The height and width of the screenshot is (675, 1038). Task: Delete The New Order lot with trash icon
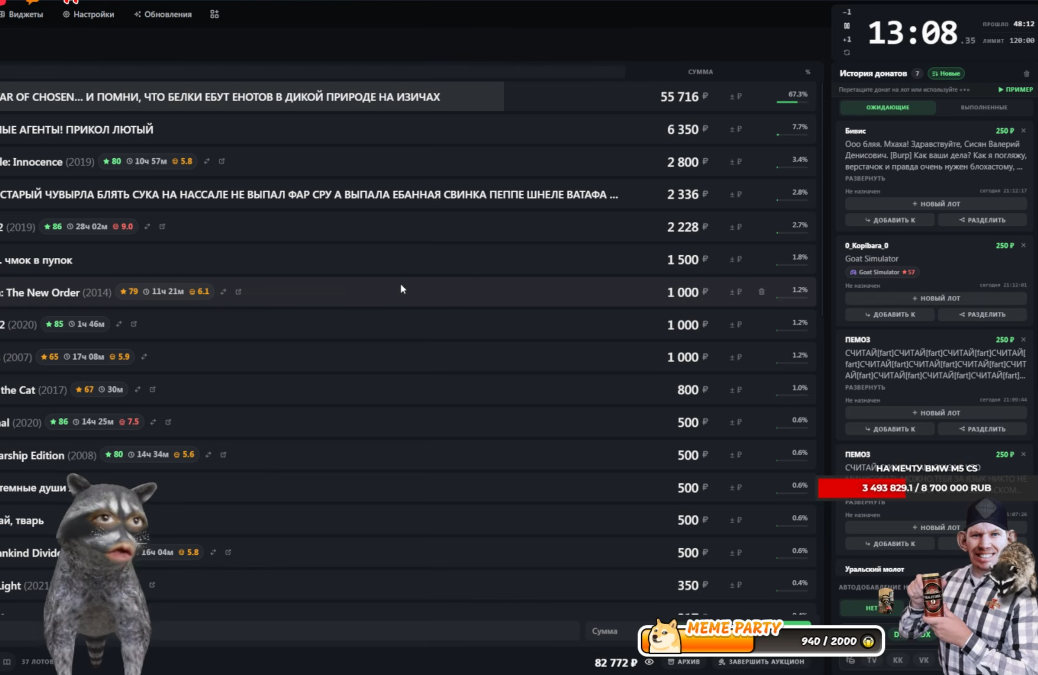[x=761, y=292]
